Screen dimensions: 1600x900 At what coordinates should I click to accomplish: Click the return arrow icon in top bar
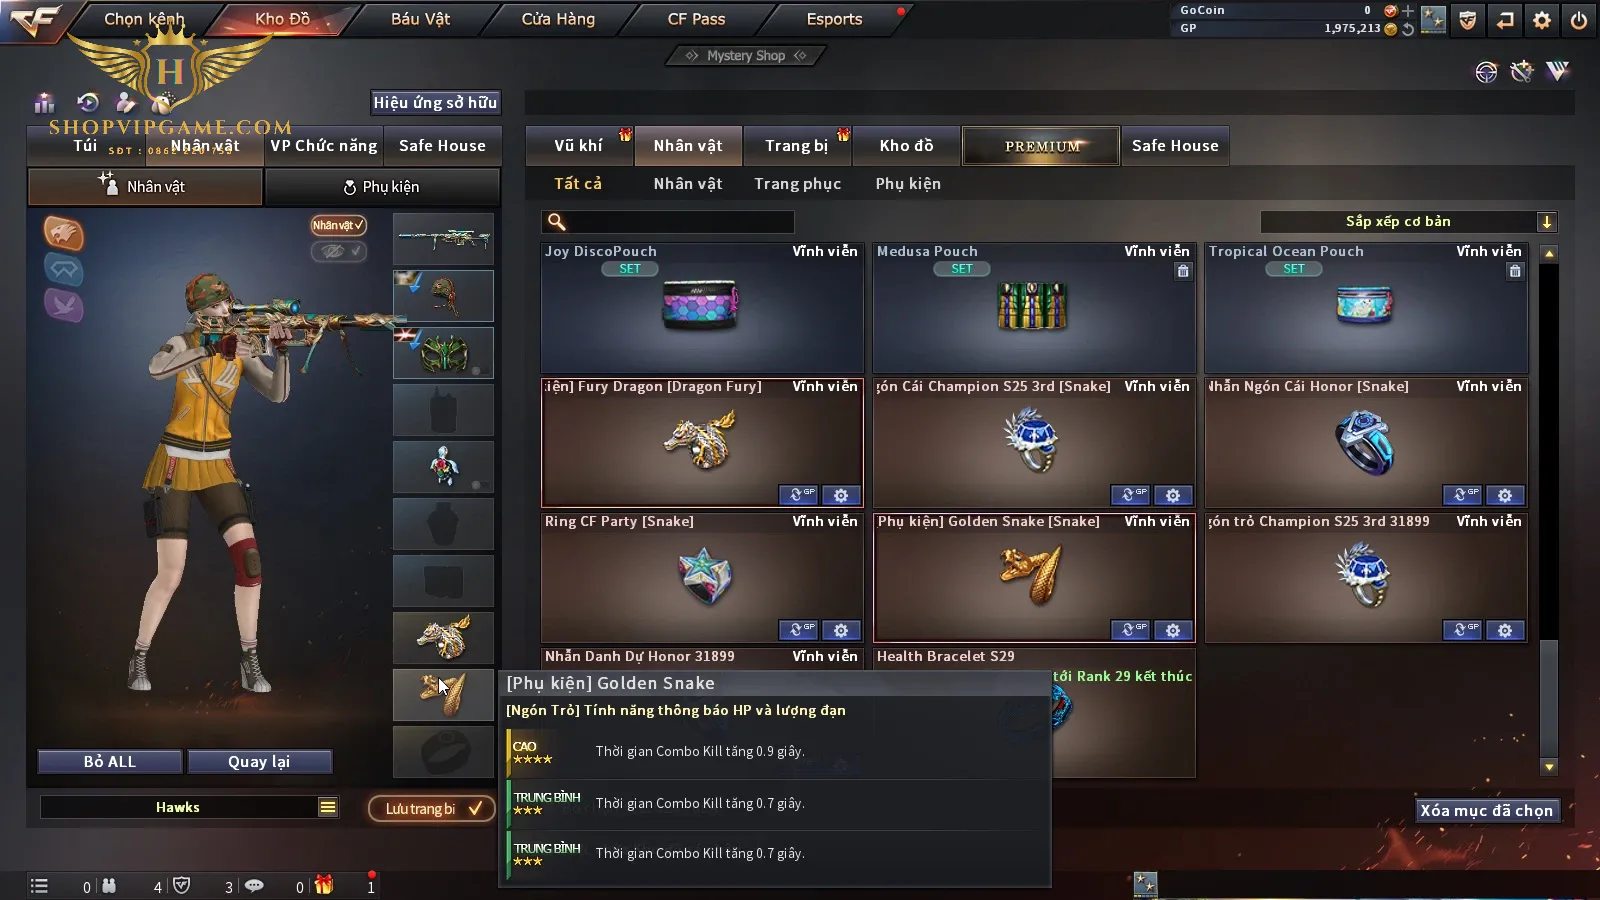pos(1505,20)
